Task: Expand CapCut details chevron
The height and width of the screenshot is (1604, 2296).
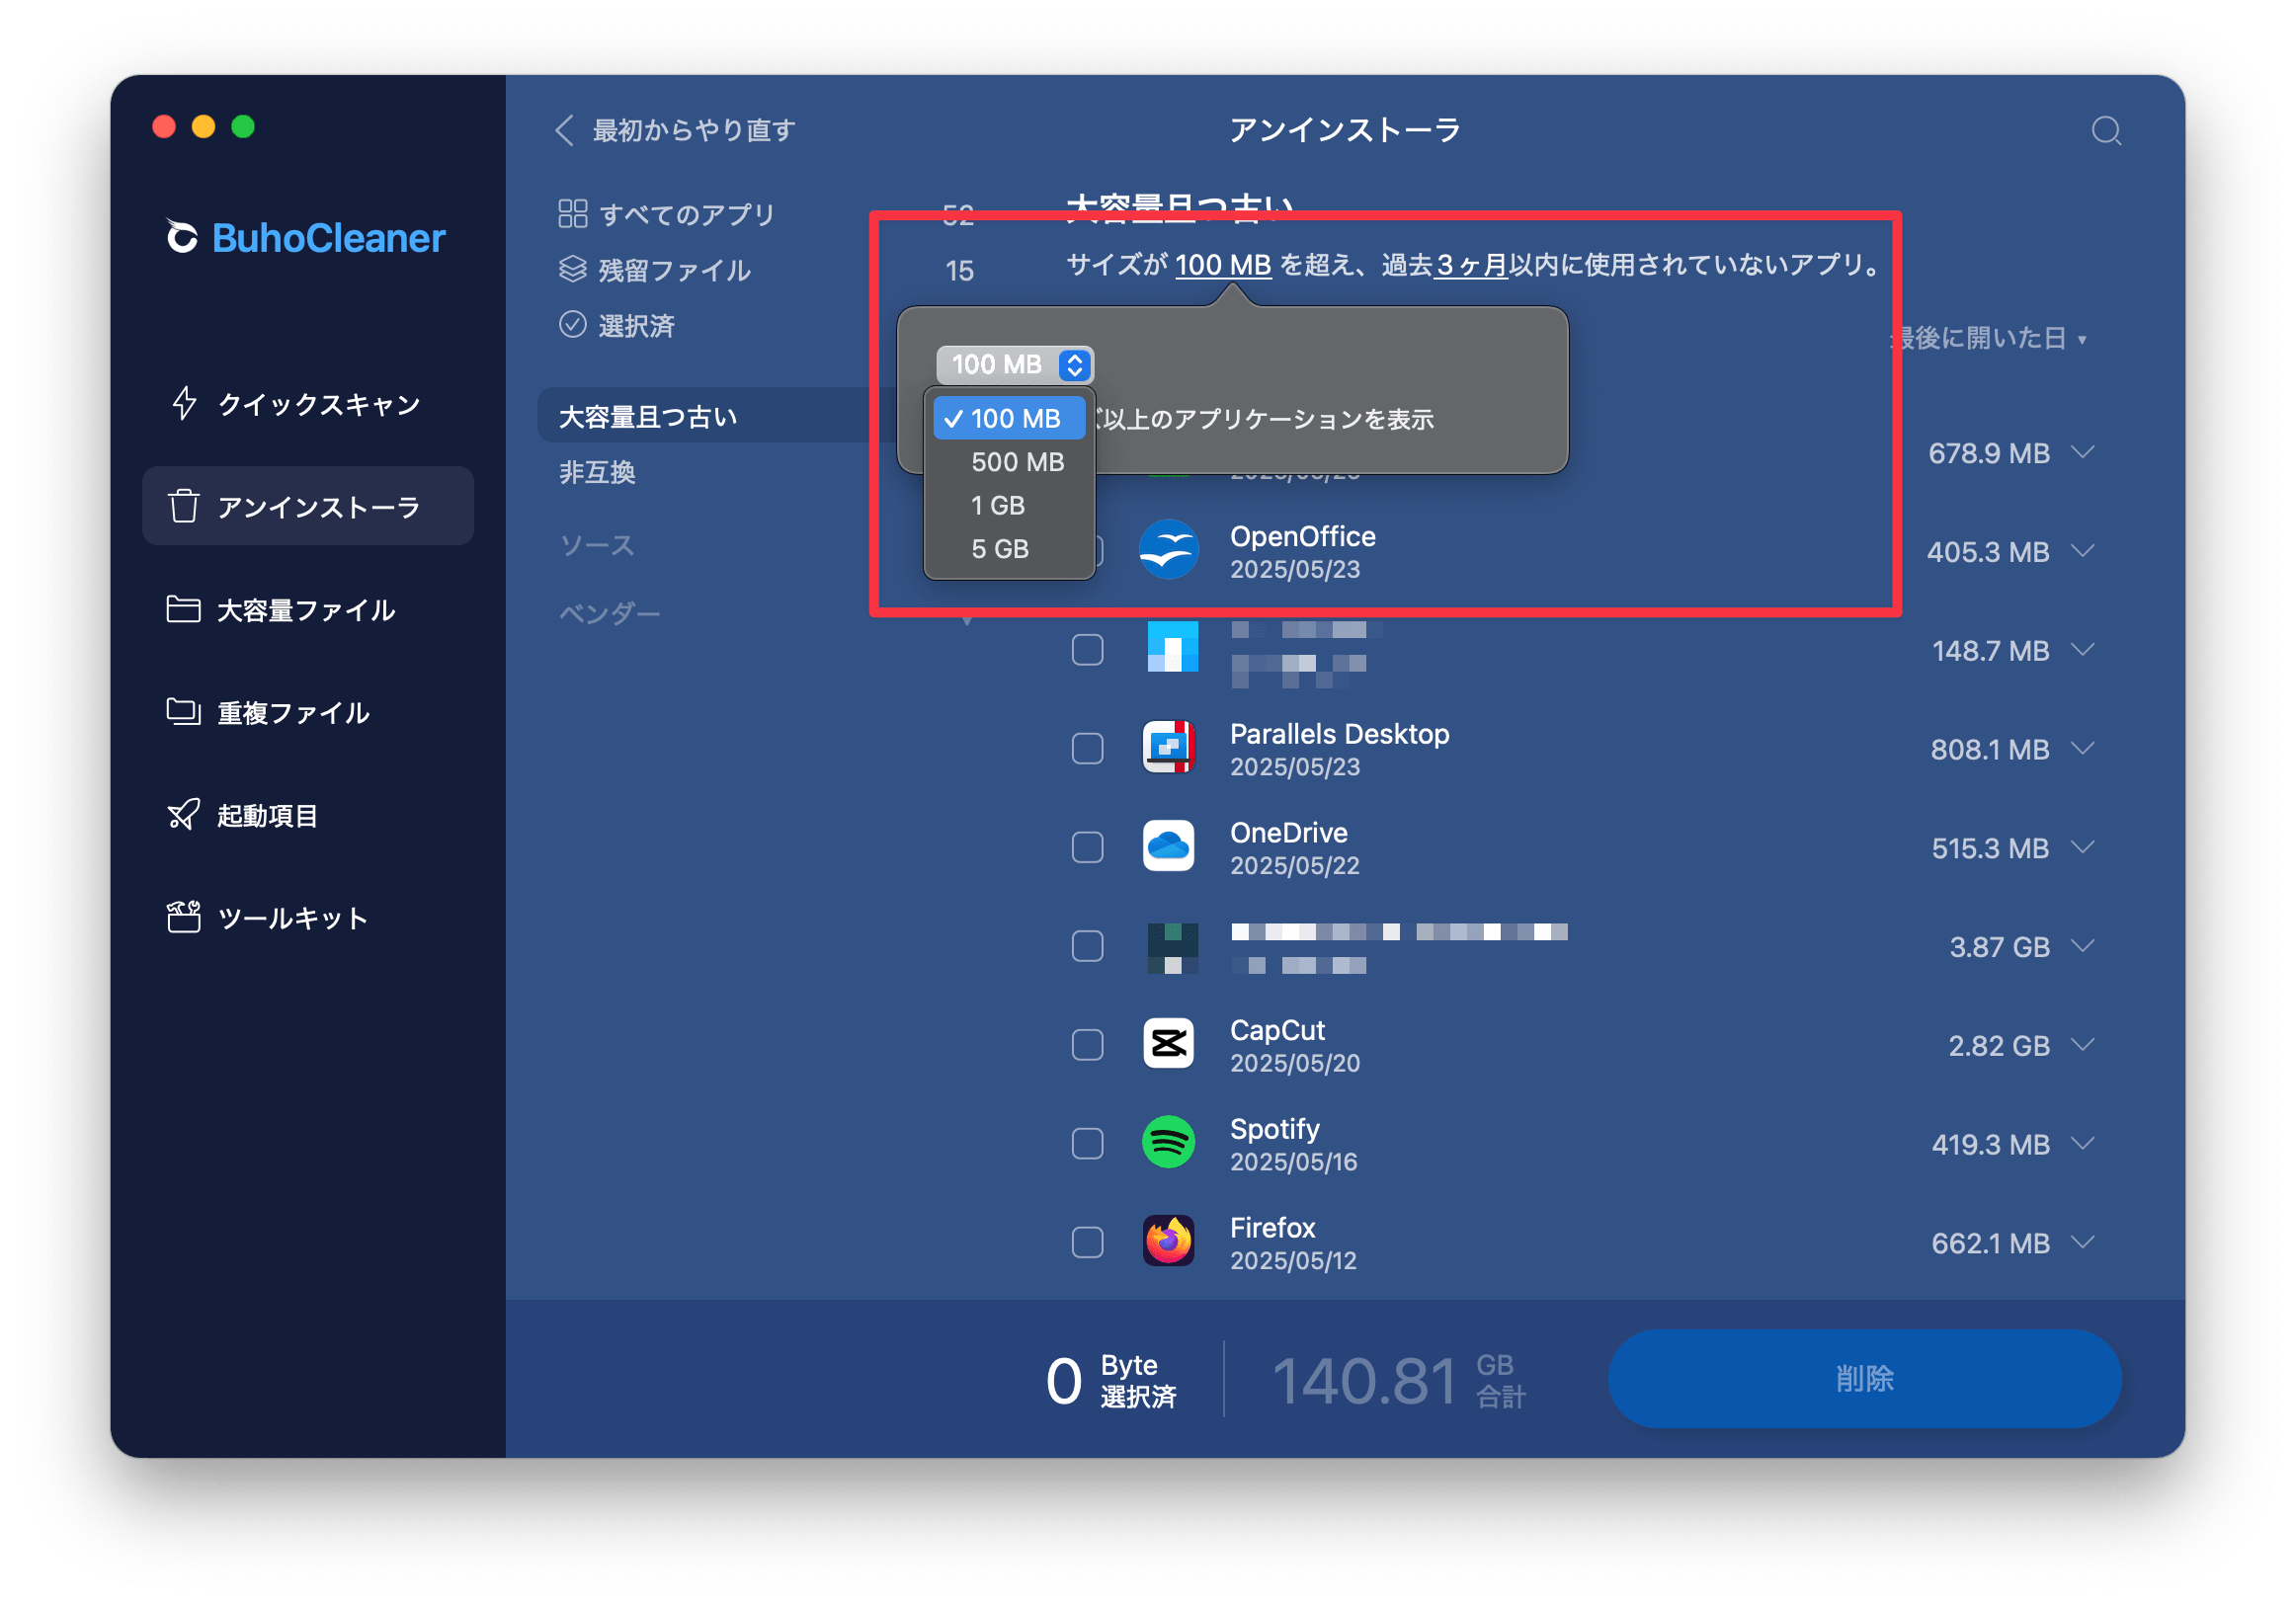Action: point(2082,1045)
